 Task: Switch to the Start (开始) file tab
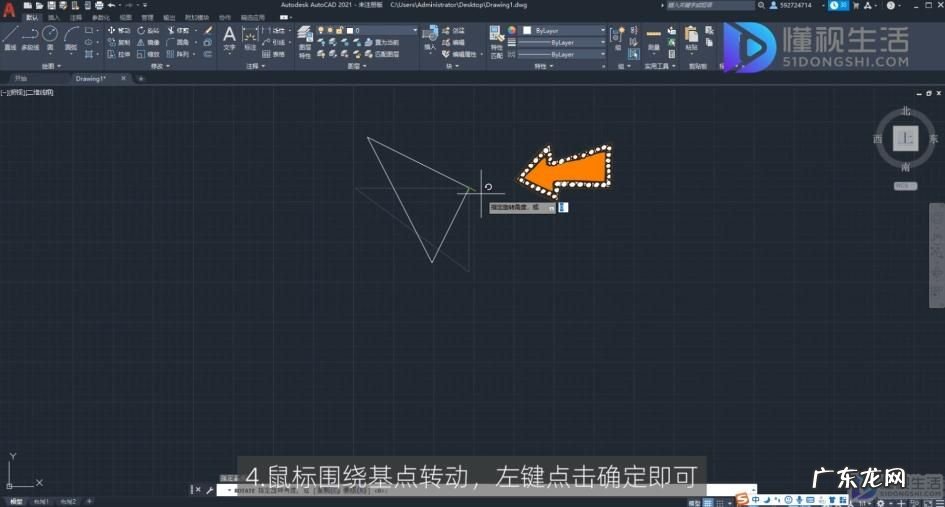22,78
